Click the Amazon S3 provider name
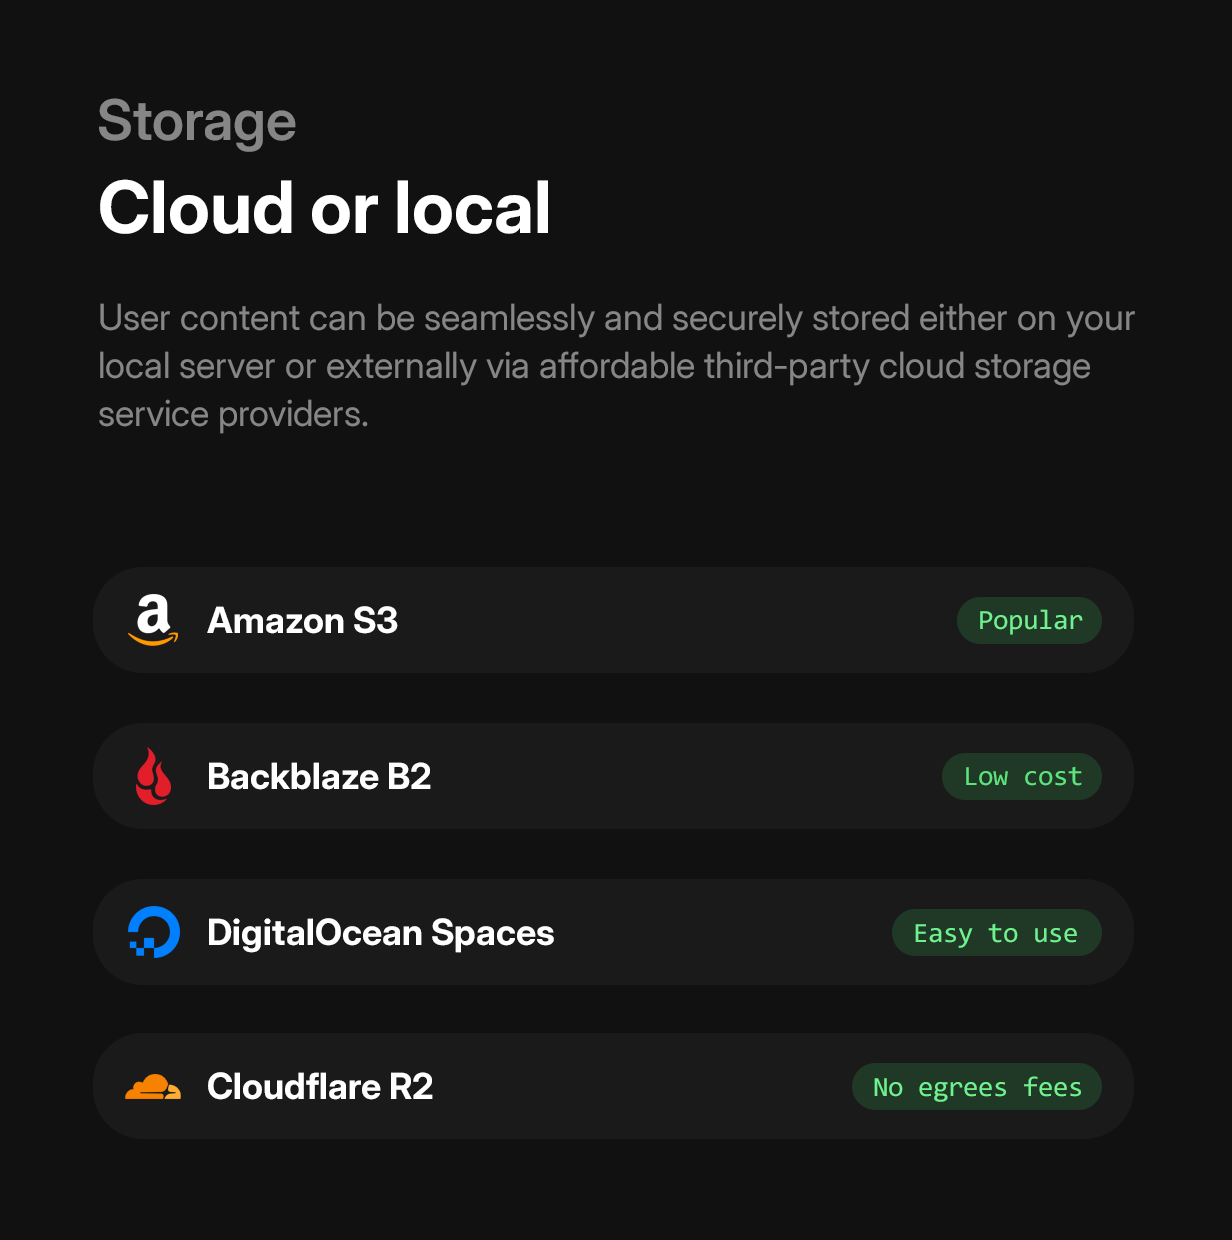1232x1240 pixels. tap(302, 620)
